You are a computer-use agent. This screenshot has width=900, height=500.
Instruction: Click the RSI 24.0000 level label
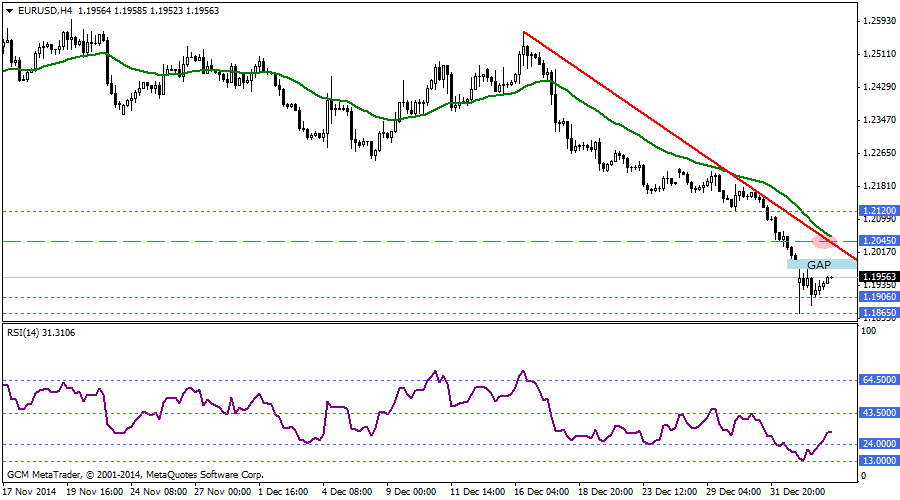(878, 444)
